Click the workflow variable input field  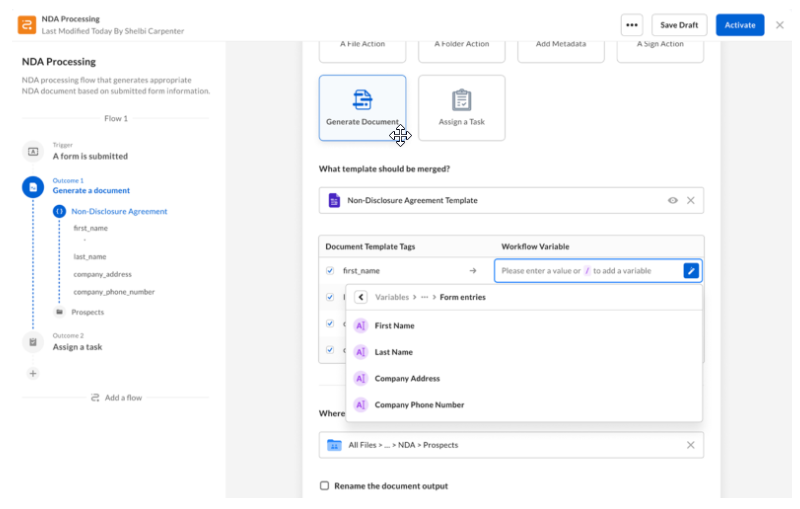pos(588,271)
